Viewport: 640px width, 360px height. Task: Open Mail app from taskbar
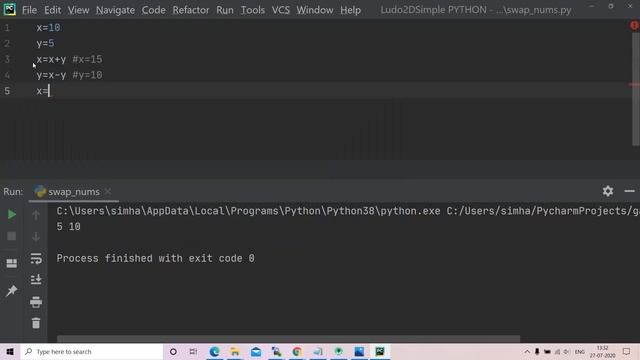pyautogui.click(x=256, y=351)
